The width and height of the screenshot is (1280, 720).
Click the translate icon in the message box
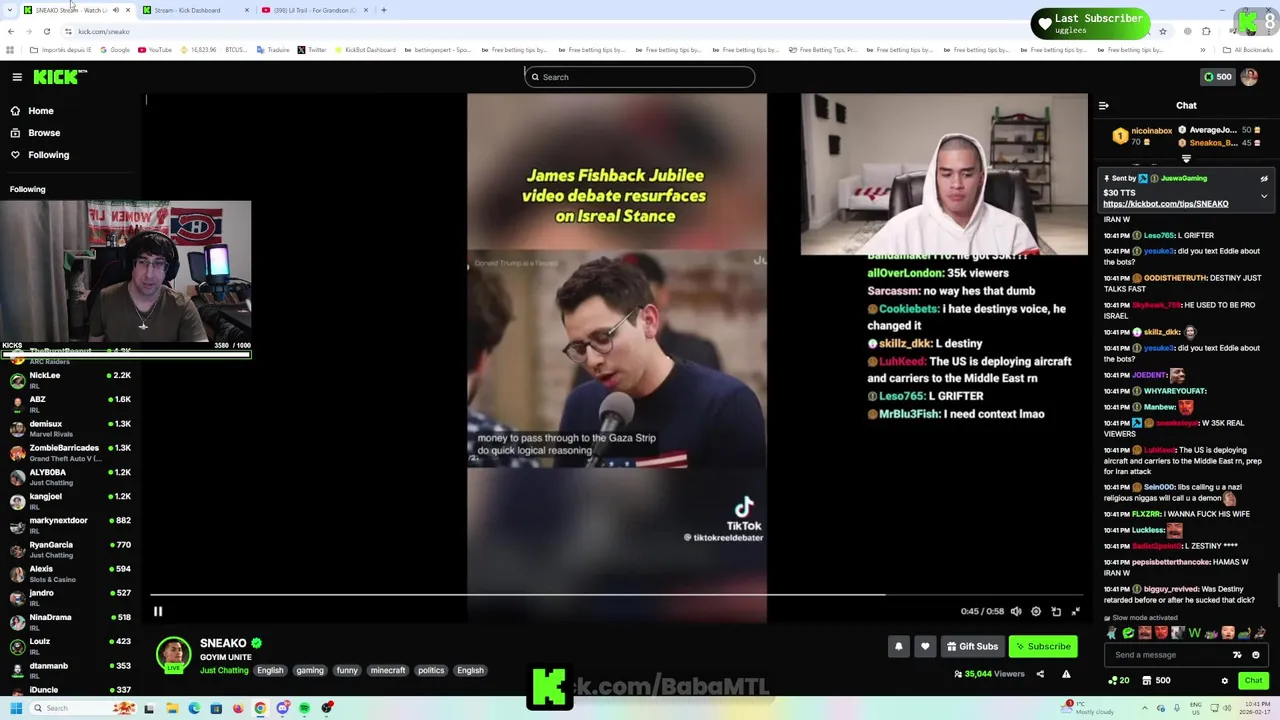1237,655
